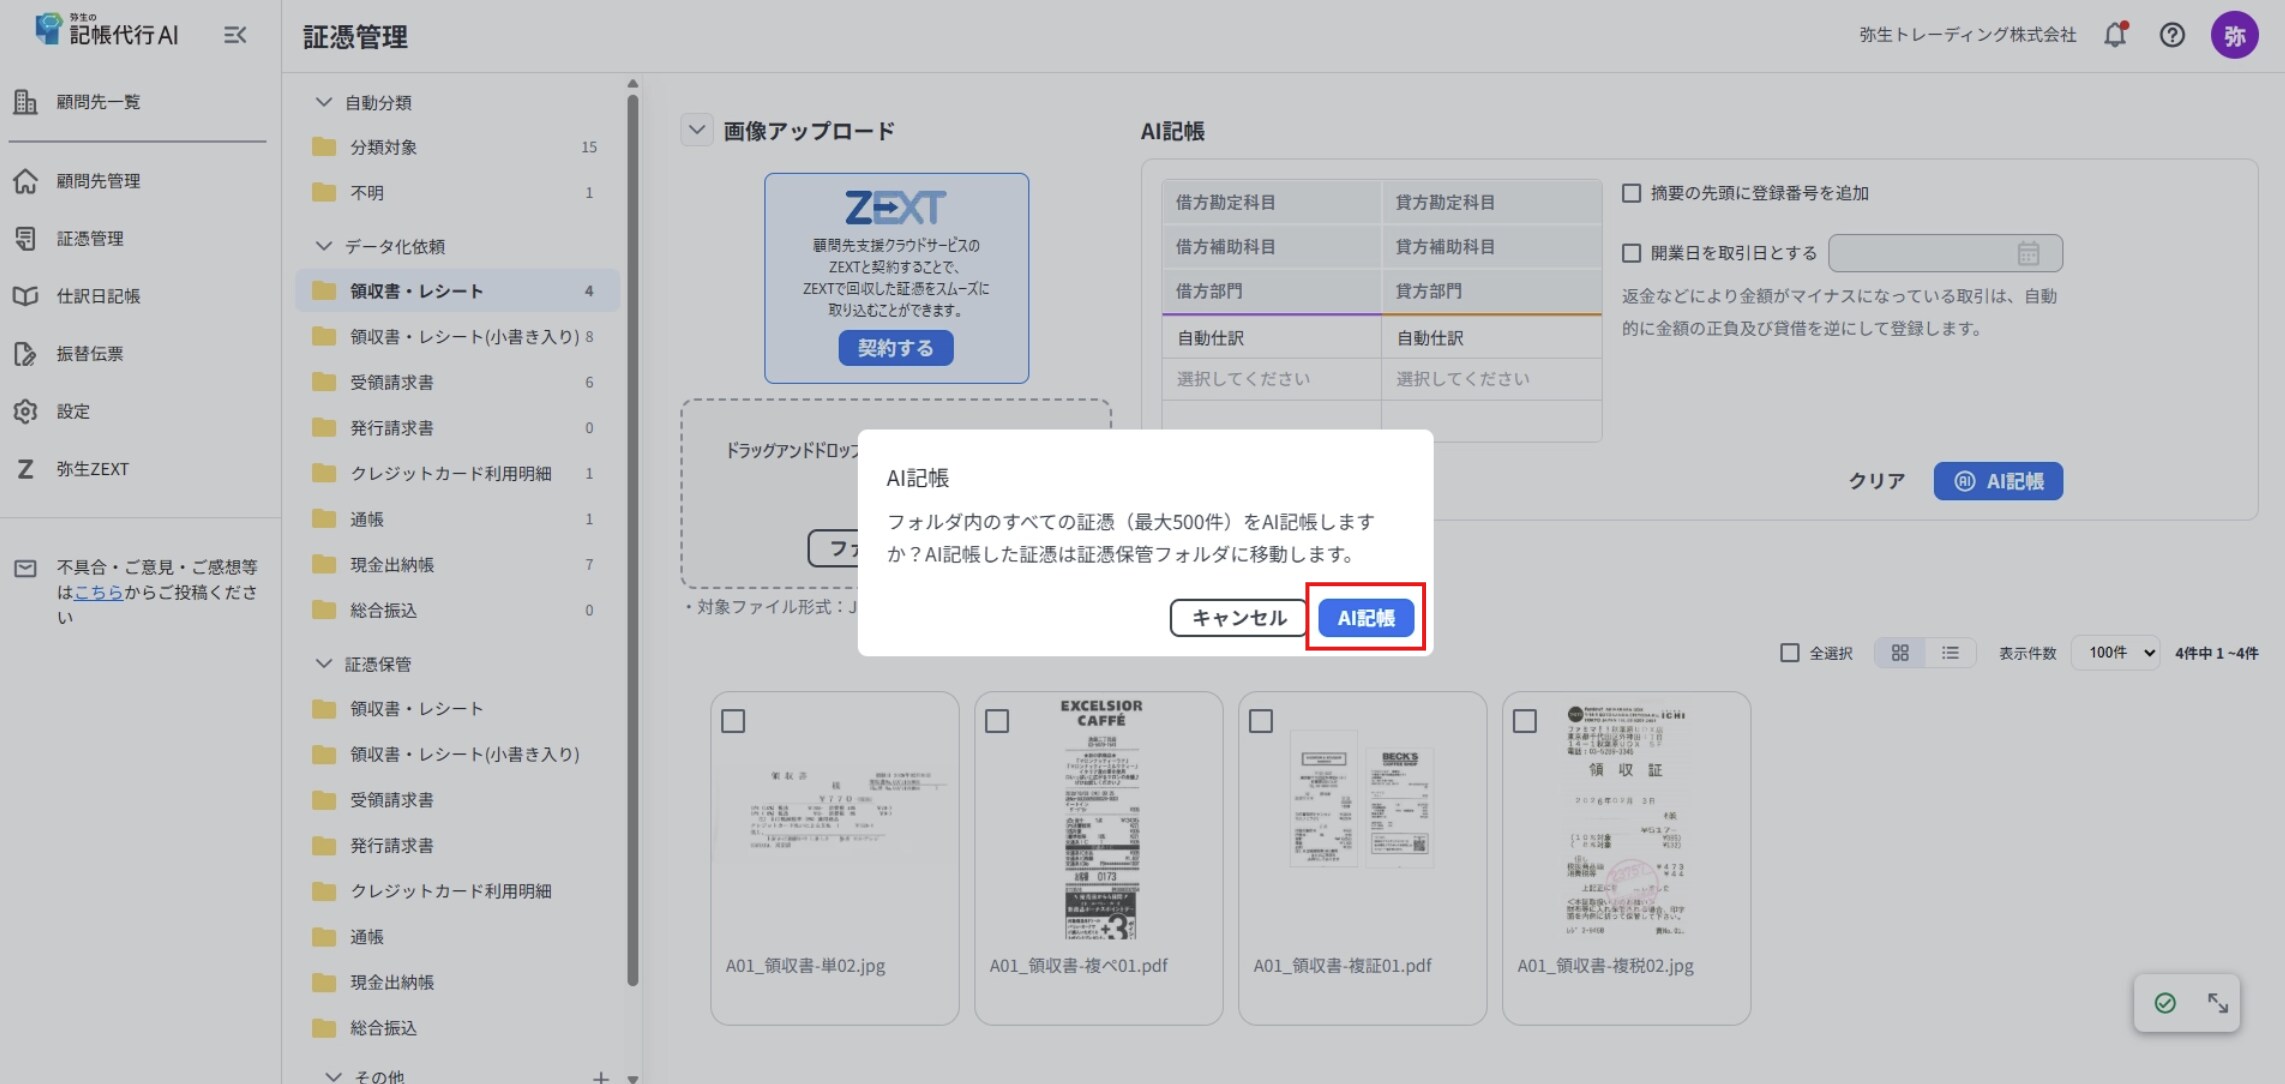The height and width of the screenshot is (1084, 2285).
Task: Open the 分類対象 folder
Action: tap(458, 147)
